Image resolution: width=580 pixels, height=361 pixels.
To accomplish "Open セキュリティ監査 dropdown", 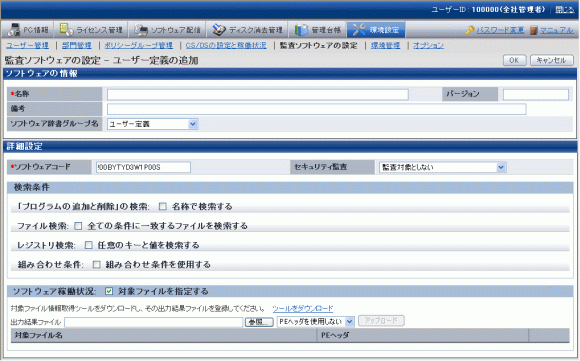I will tap(442, 167).
